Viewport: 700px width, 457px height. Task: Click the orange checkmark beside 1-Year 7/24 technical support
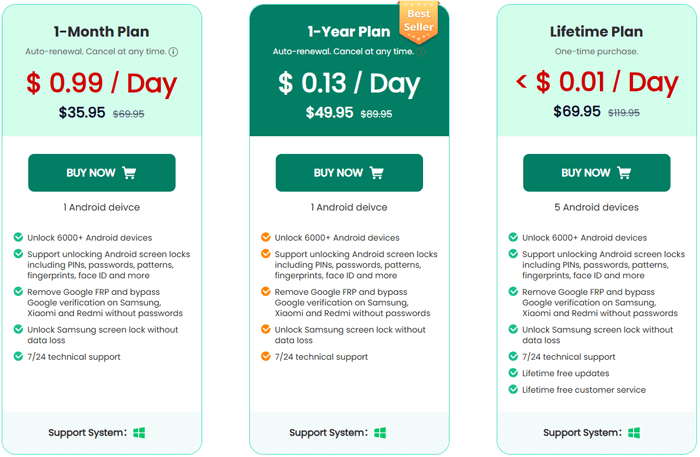click(x=266, y=356)
